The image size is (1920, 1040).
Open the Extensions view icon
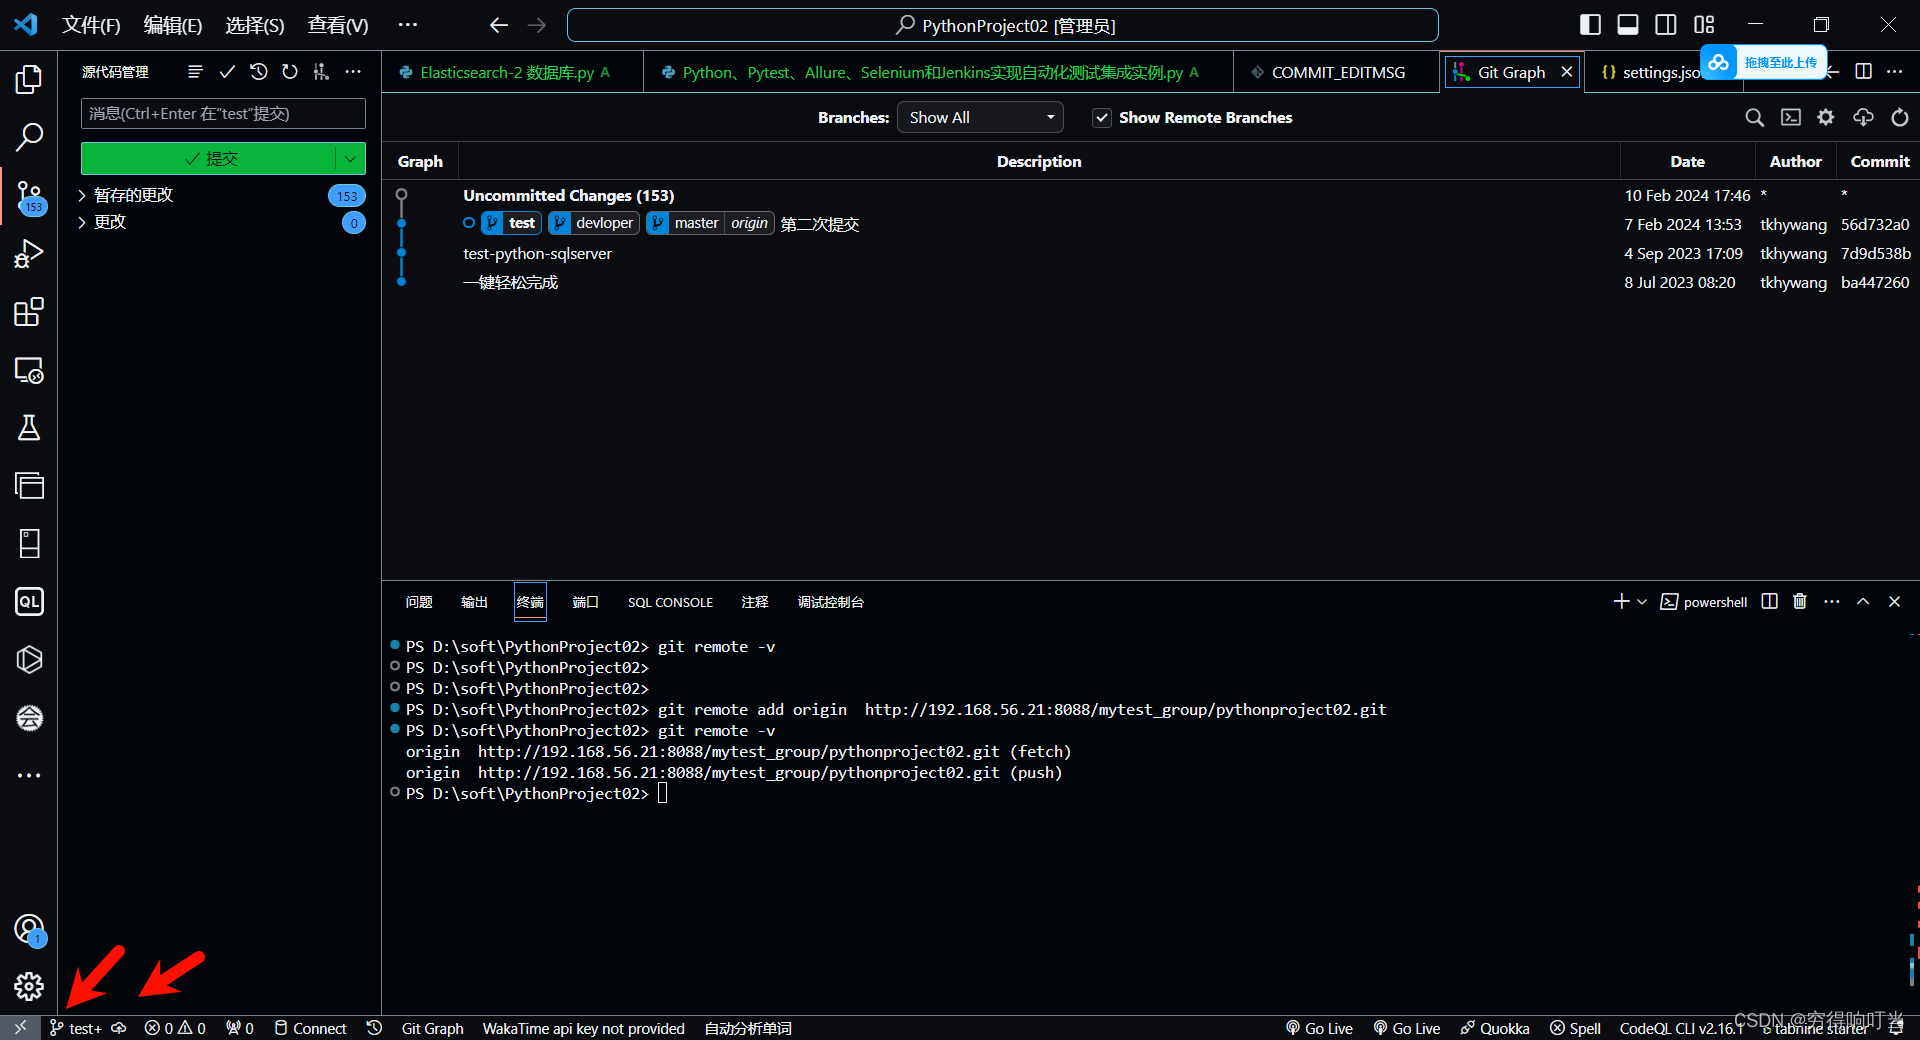coord(29,312)
